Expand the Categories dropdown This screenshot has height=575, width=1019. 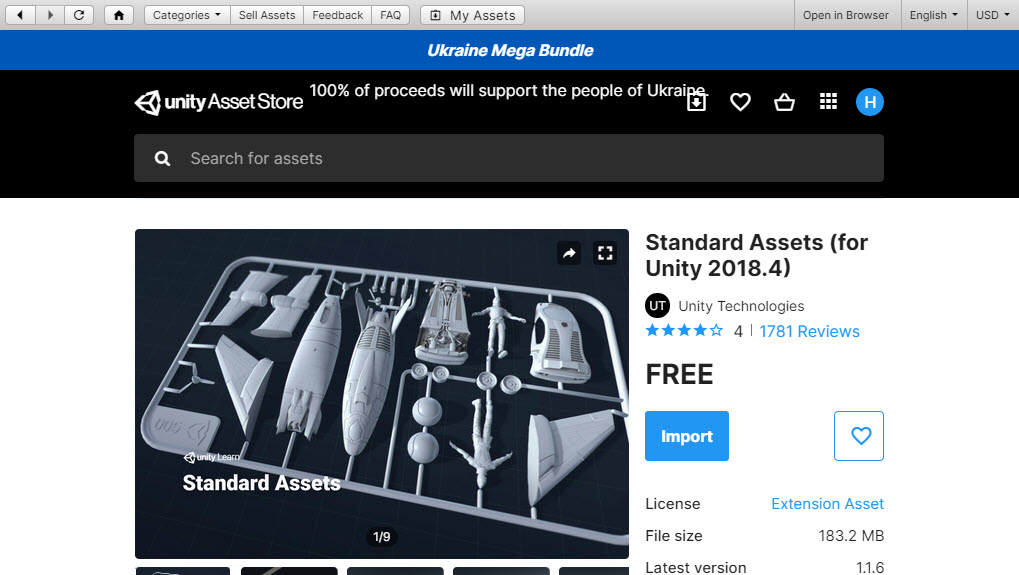coord(187,15)
